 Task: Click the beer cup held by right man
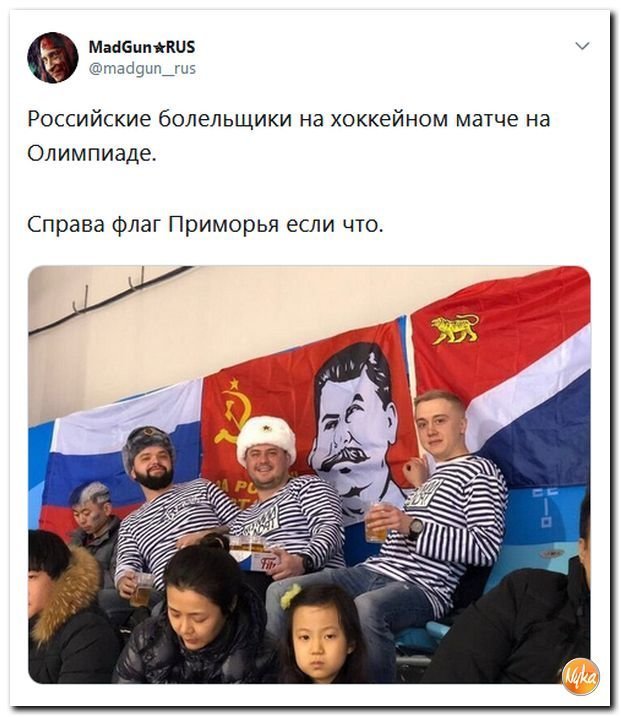click(376, 521)
